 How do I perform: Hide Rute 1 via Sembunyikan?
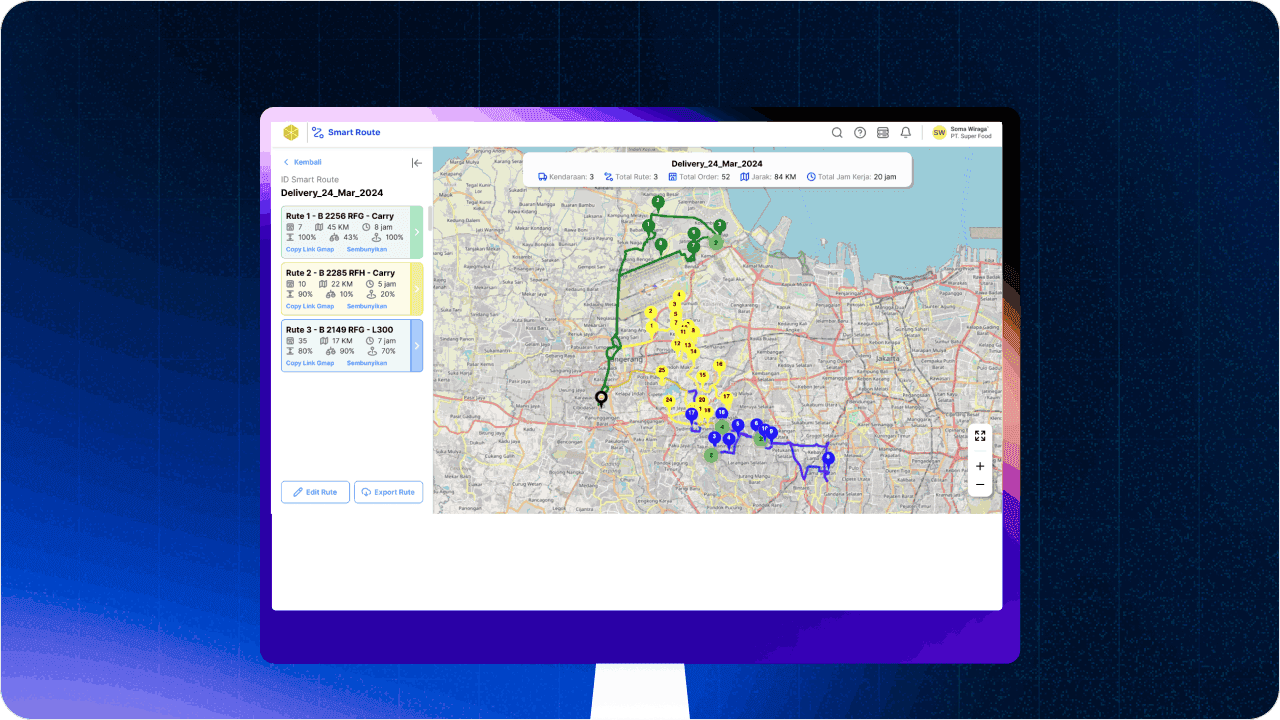point(366,249)
